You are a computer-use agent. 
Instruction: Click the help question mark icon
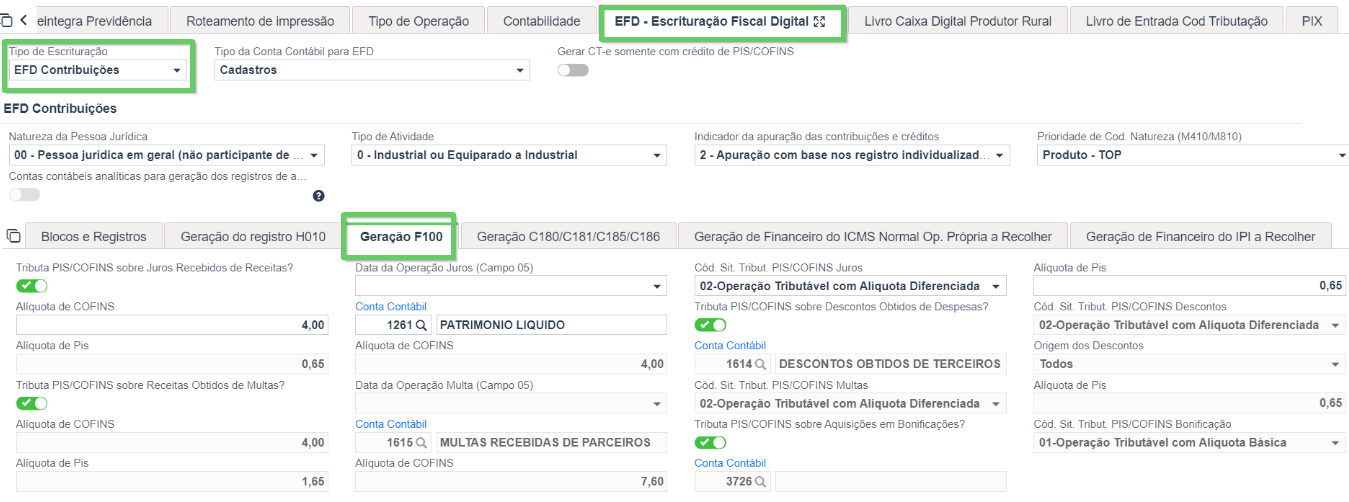coord(318,196)
